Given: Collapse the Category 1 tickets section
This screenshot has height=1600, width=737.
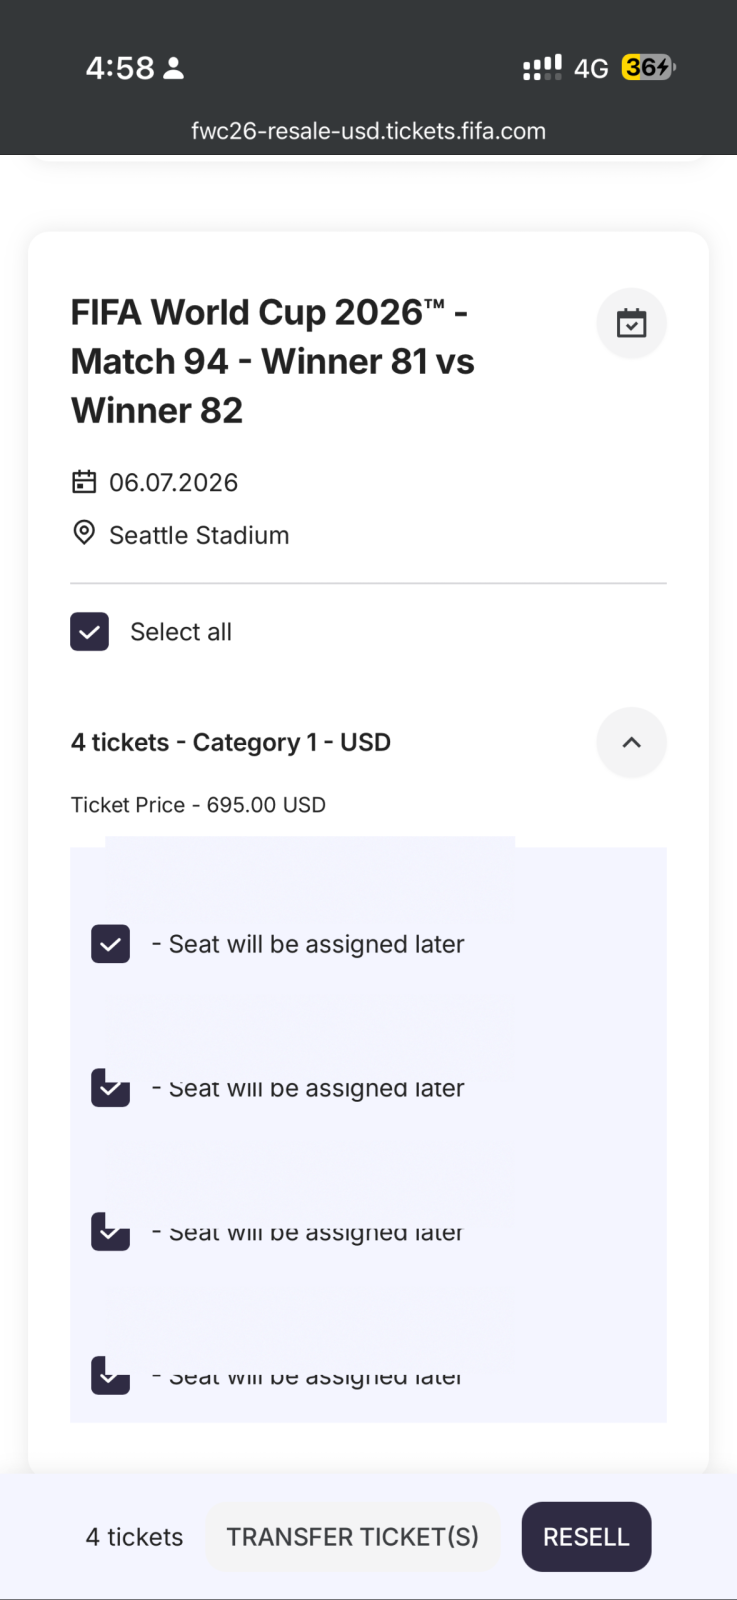Looking at the screenshot, I should [631, 742].
